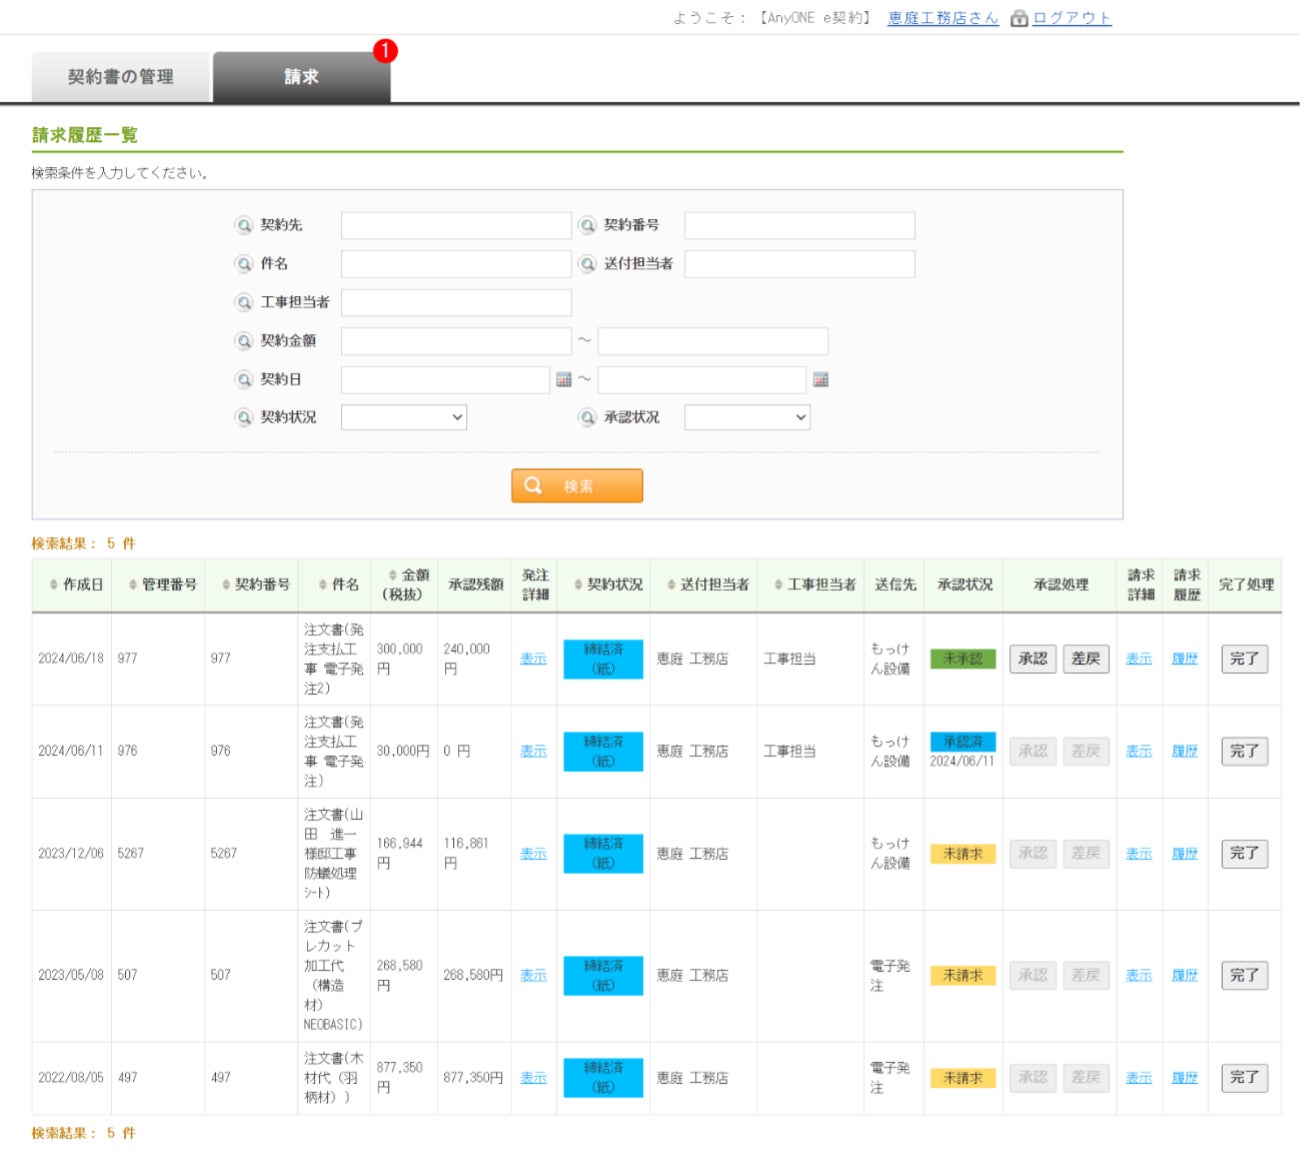Click 承認 button for contract 977
This screenshot has width=1304, height=1164.
pyautogui.click(x=1033, y=659)
